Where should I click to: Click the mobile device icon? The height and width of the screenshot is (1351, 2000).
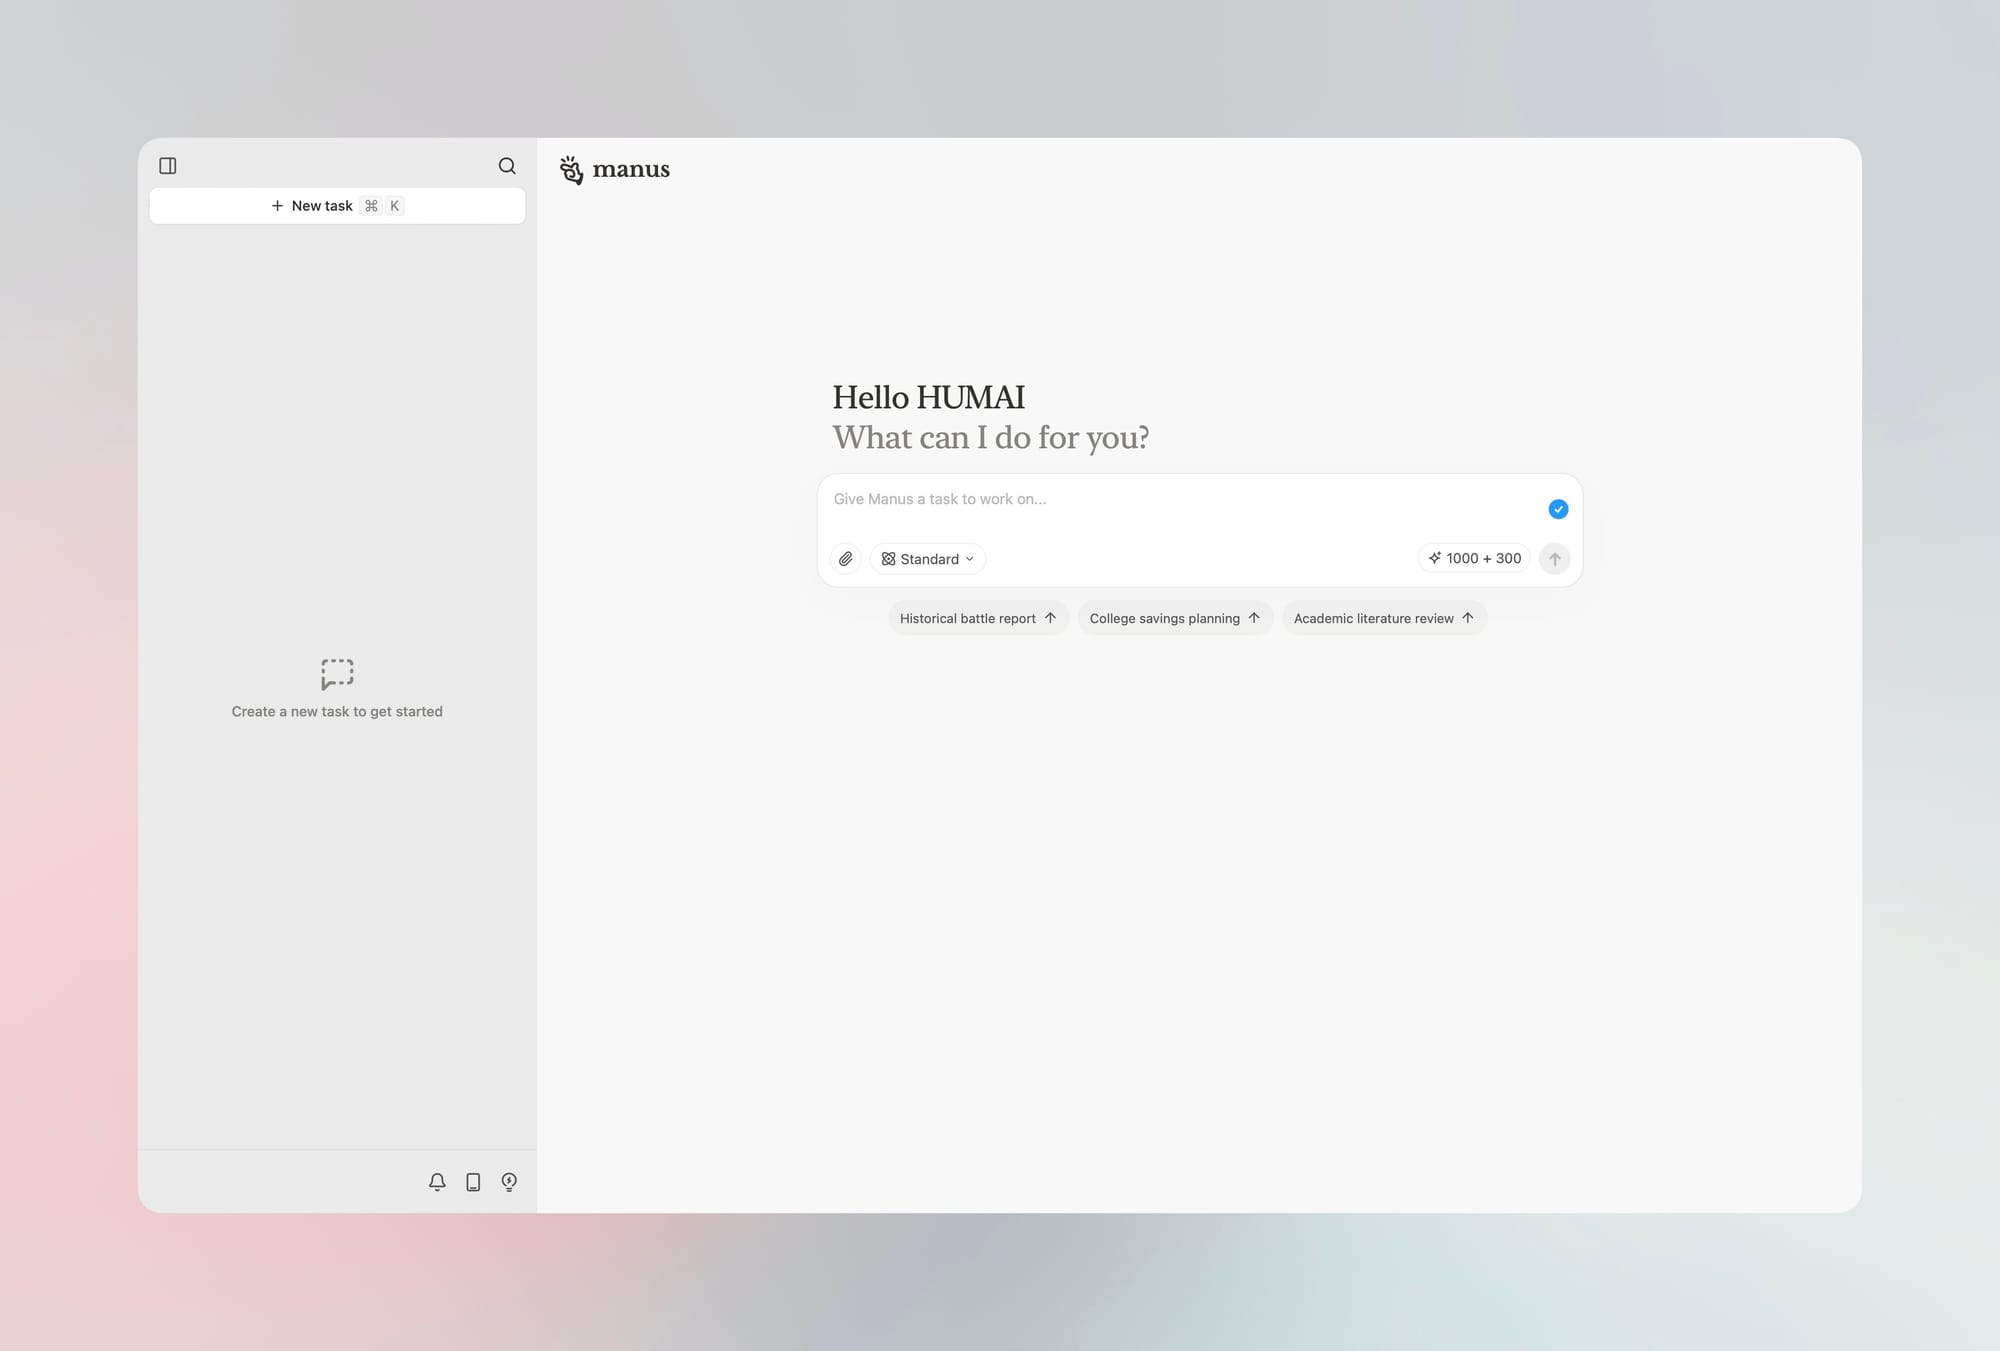(473, 1182)
